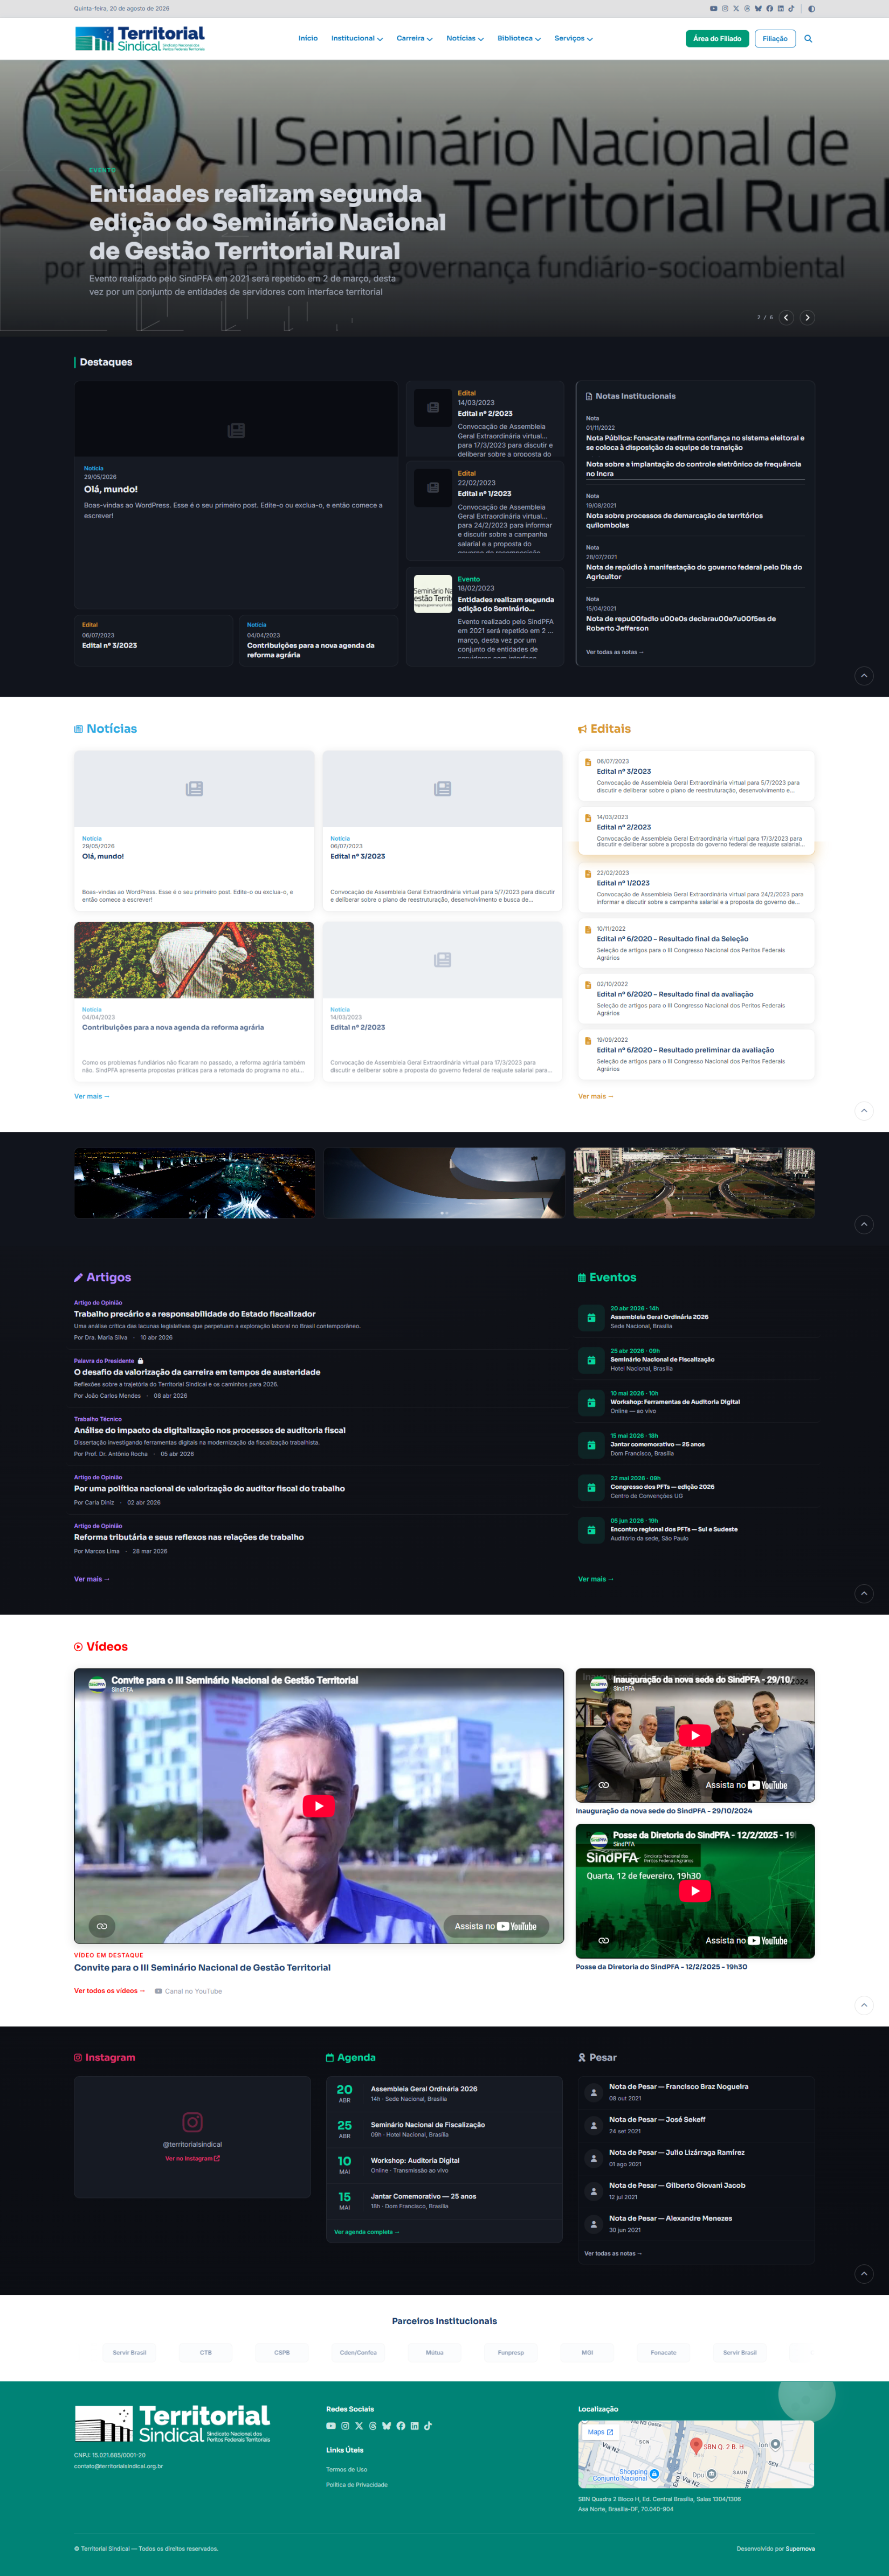Click 'Assista no YouTube' on featured video

coord(496,1926)
